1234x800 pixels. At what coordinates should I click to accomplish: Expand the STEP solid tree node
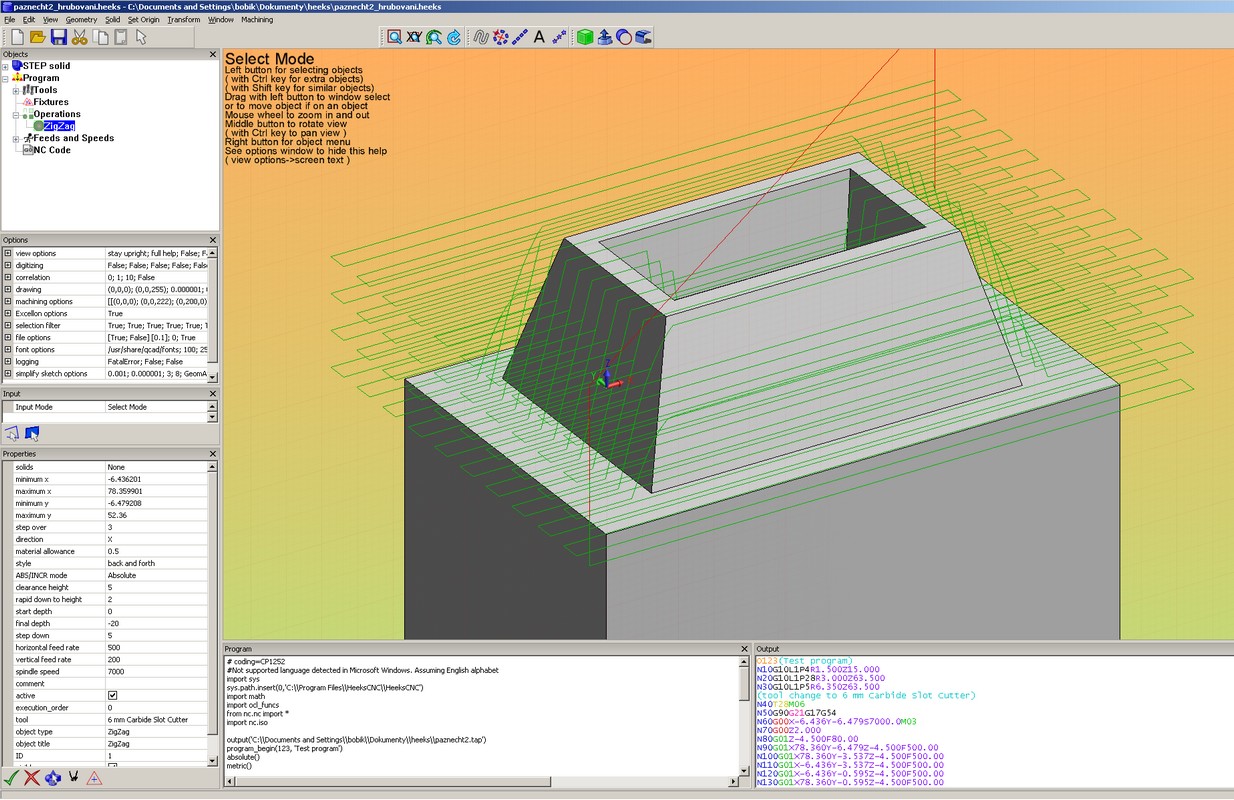[5, 66]
